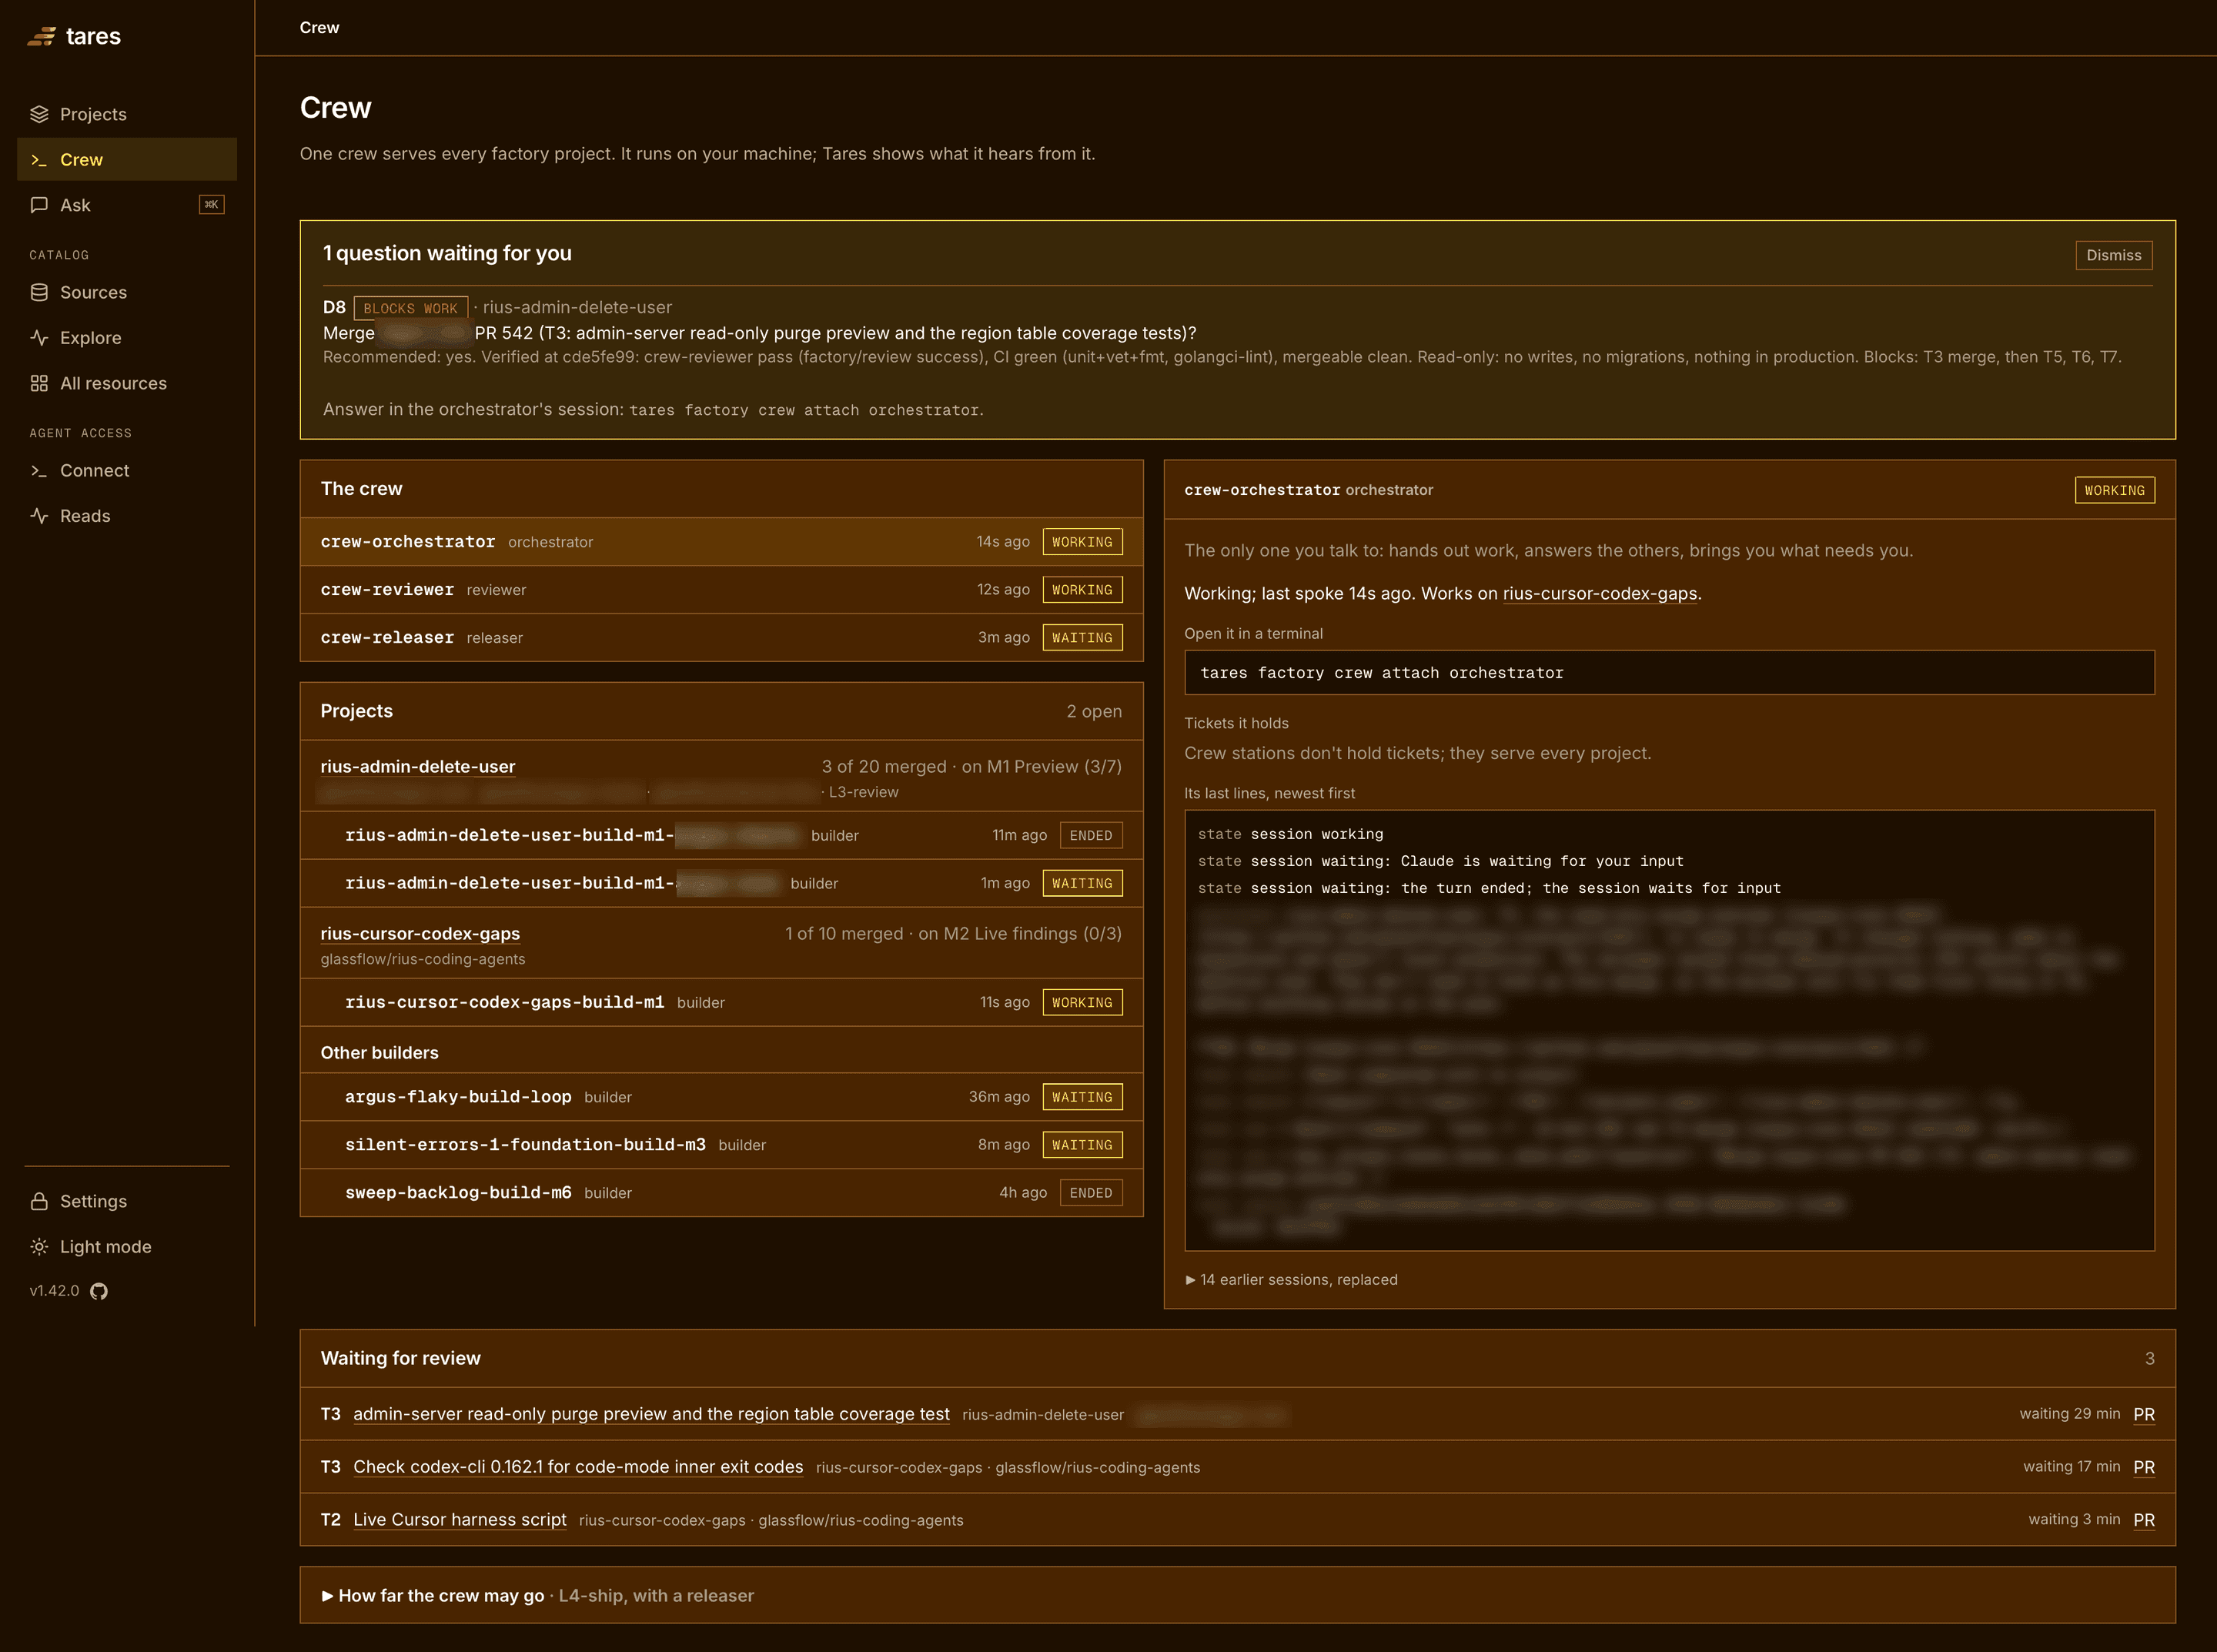Image resolution: width=2217 pixels, height=1652 pixels.
Task: Follow rius-cursor-codex-gaps link in orchestrator detail
Action: click(x=1599, y=594)
